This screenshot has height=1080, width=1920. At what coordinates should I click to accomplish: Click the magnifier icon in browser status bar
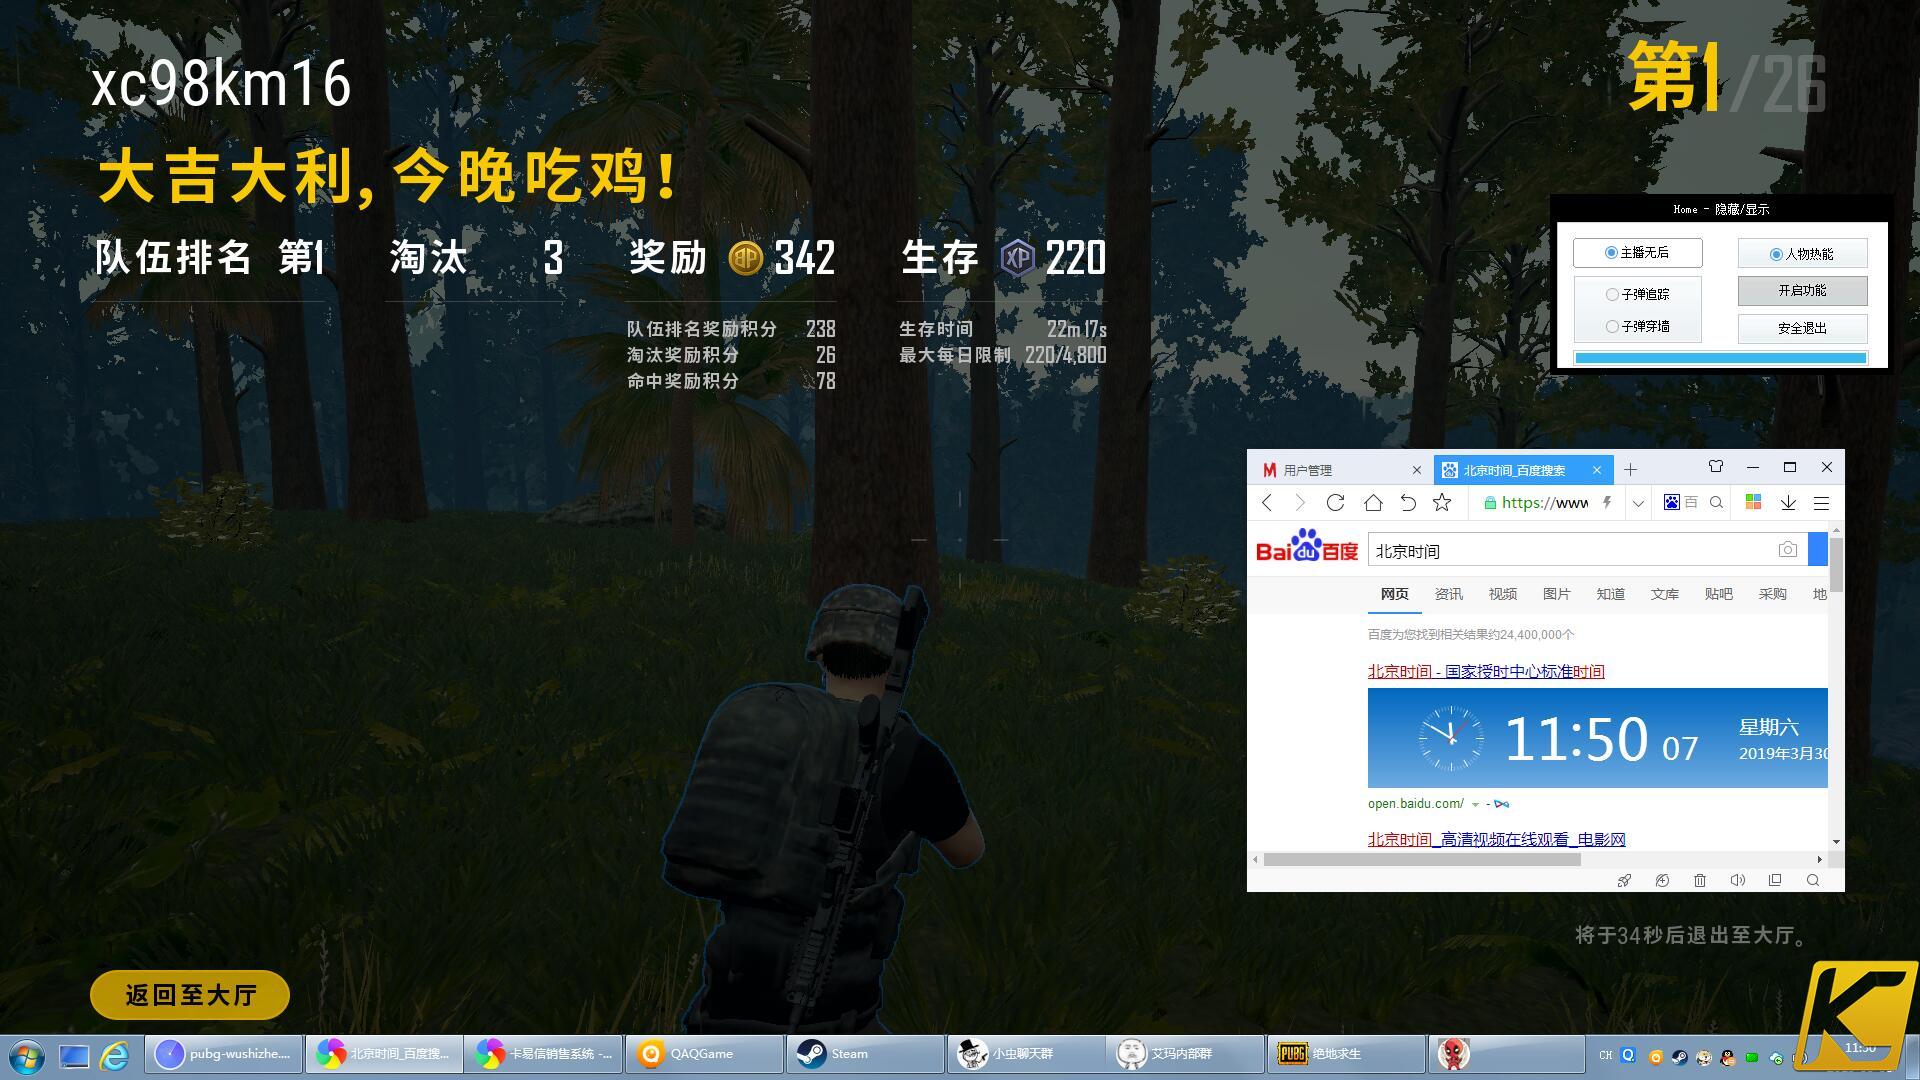tap(1813, 881)
